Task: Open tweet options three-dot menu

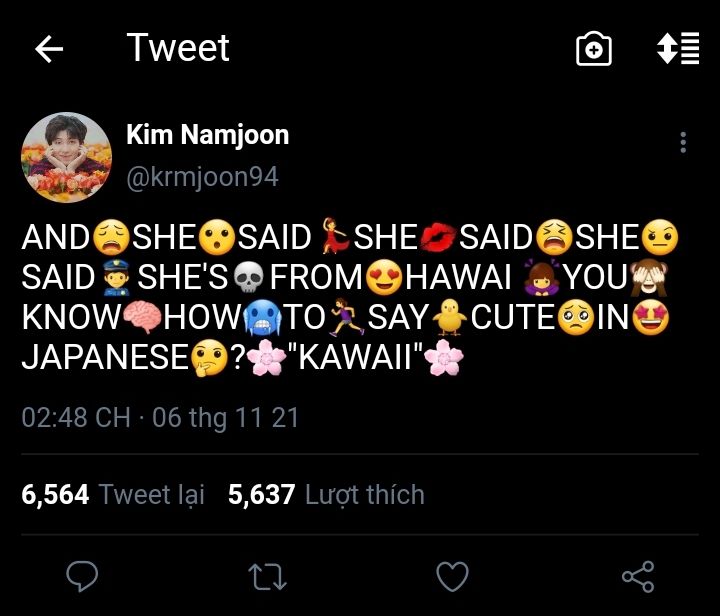Action: point(683,142)
